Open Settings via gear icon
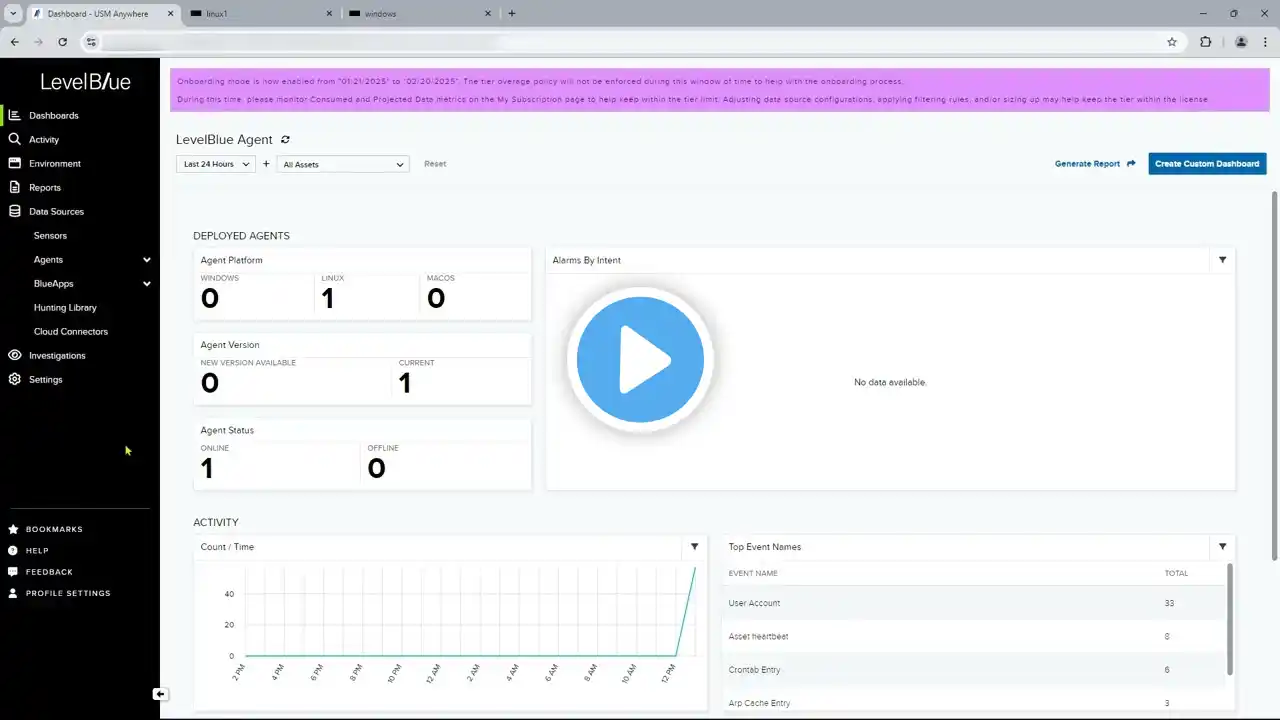The height and width of the screenshot is (720, 1280). click(x=14, y=379)
